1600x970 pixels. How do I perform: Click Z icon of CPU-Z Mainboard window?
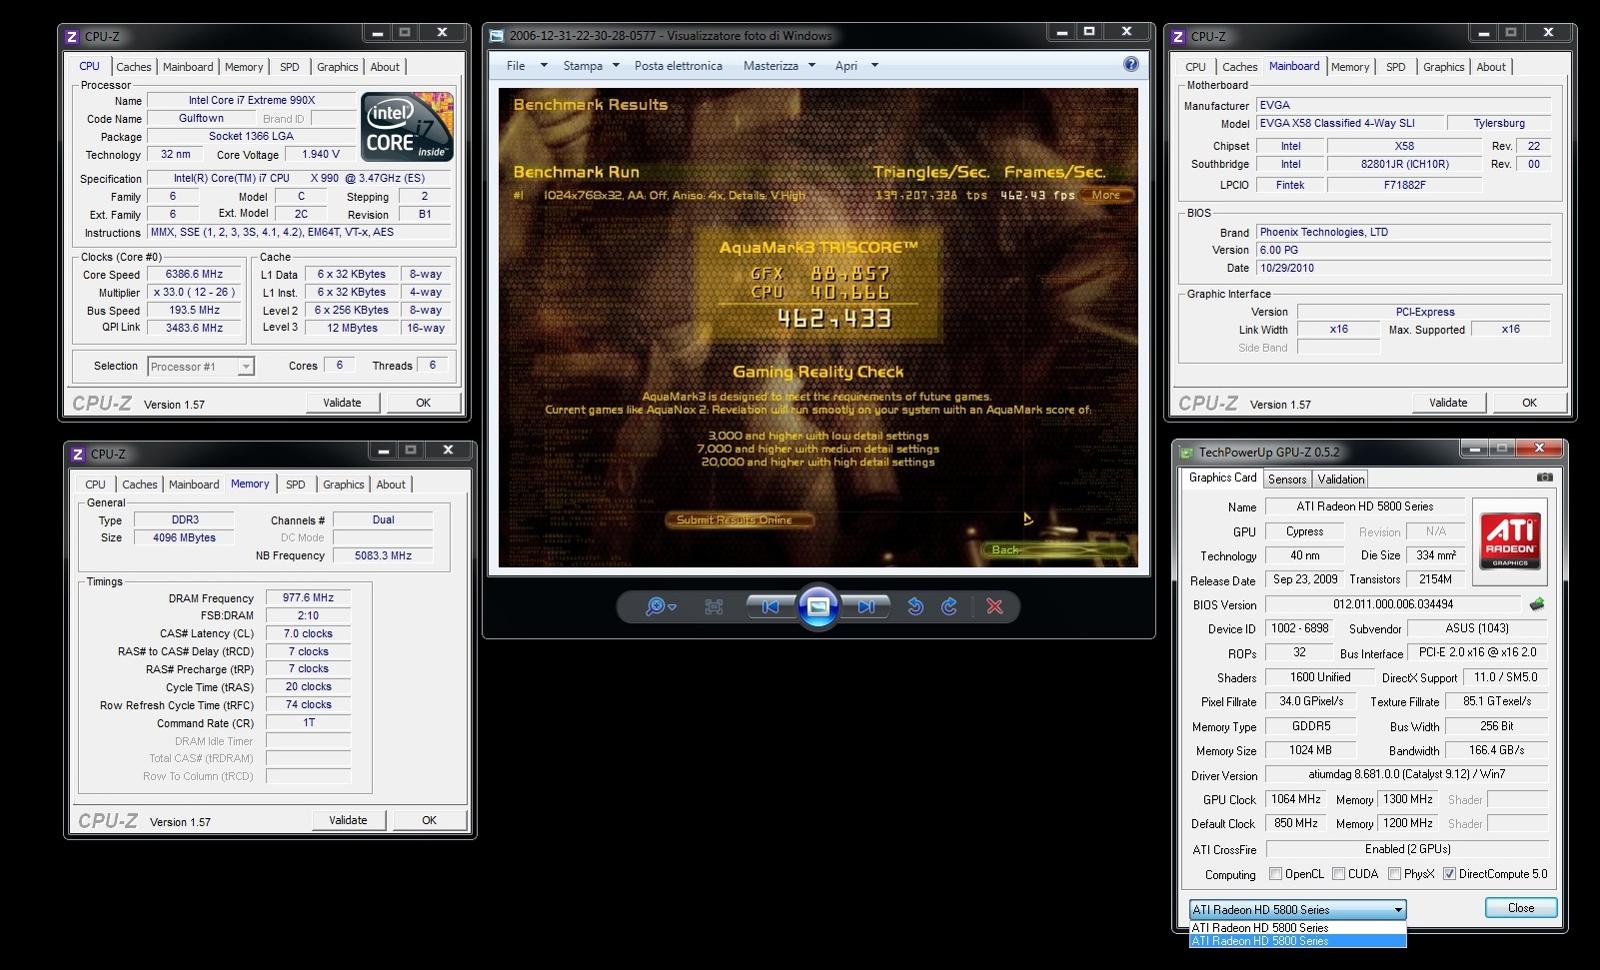[x=1178, y=37]
